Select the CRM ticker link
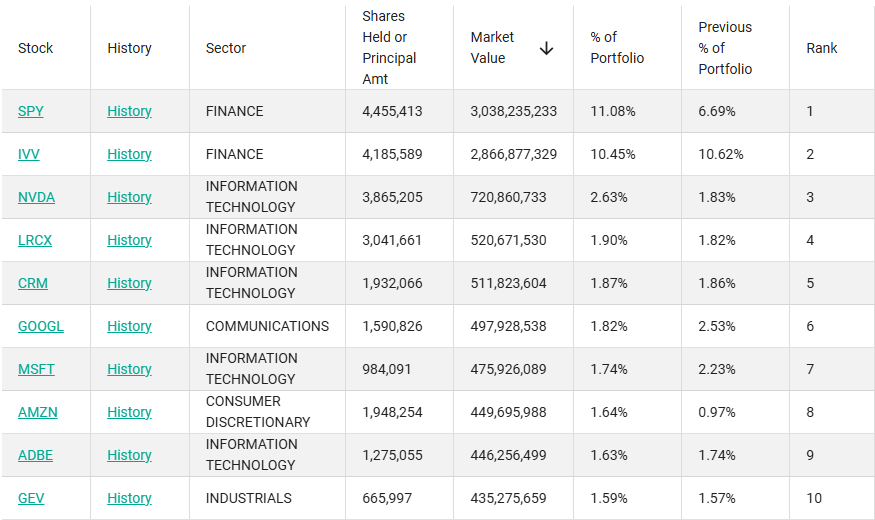Screen dimensions: 875x520 pyautogui.click(x=33, y=283)
